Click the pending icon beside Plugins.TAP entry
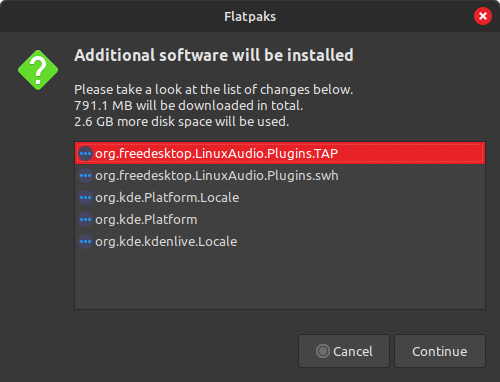500x382 pixels. (x=85, y=154)
